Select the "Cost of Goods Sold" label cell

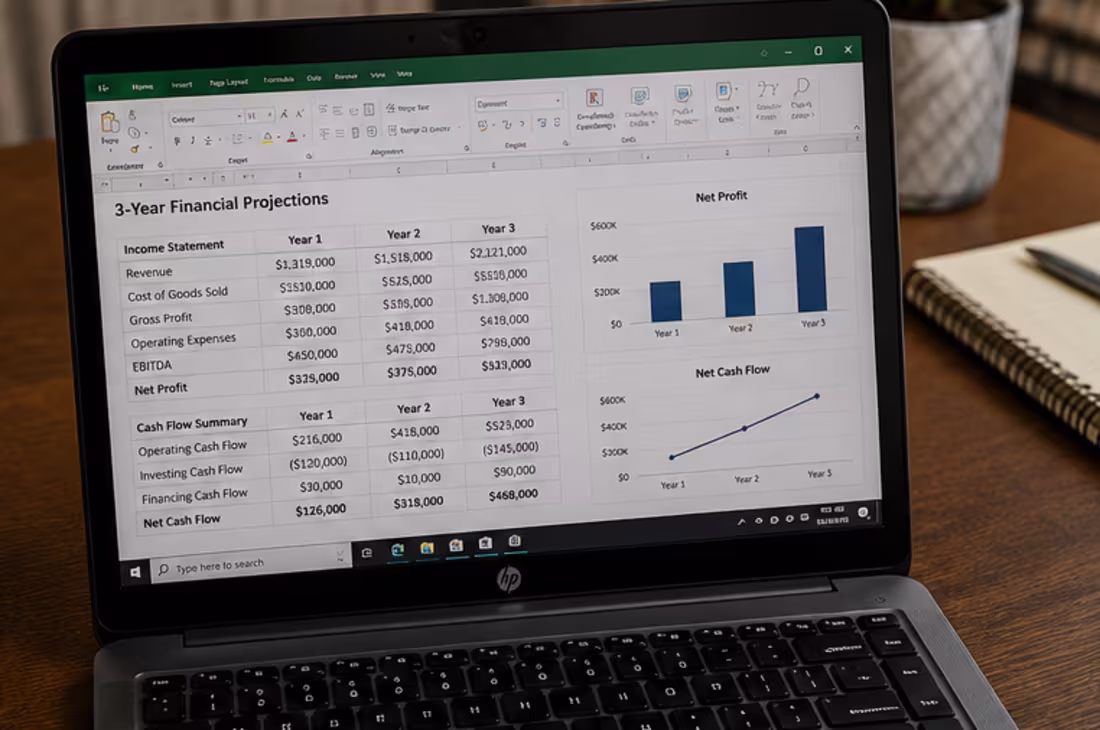177,294
